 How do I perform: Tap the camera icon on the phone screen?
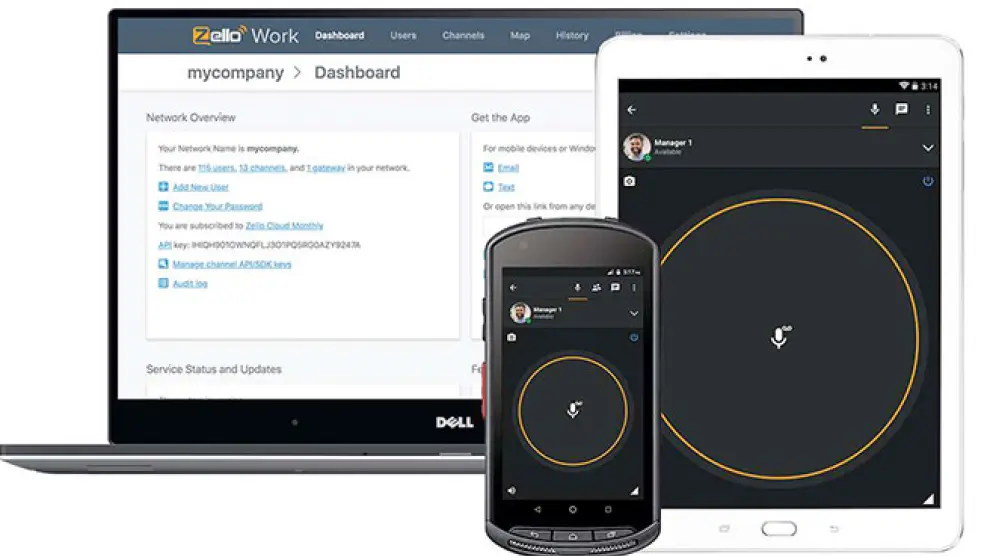tap(512, 338)
